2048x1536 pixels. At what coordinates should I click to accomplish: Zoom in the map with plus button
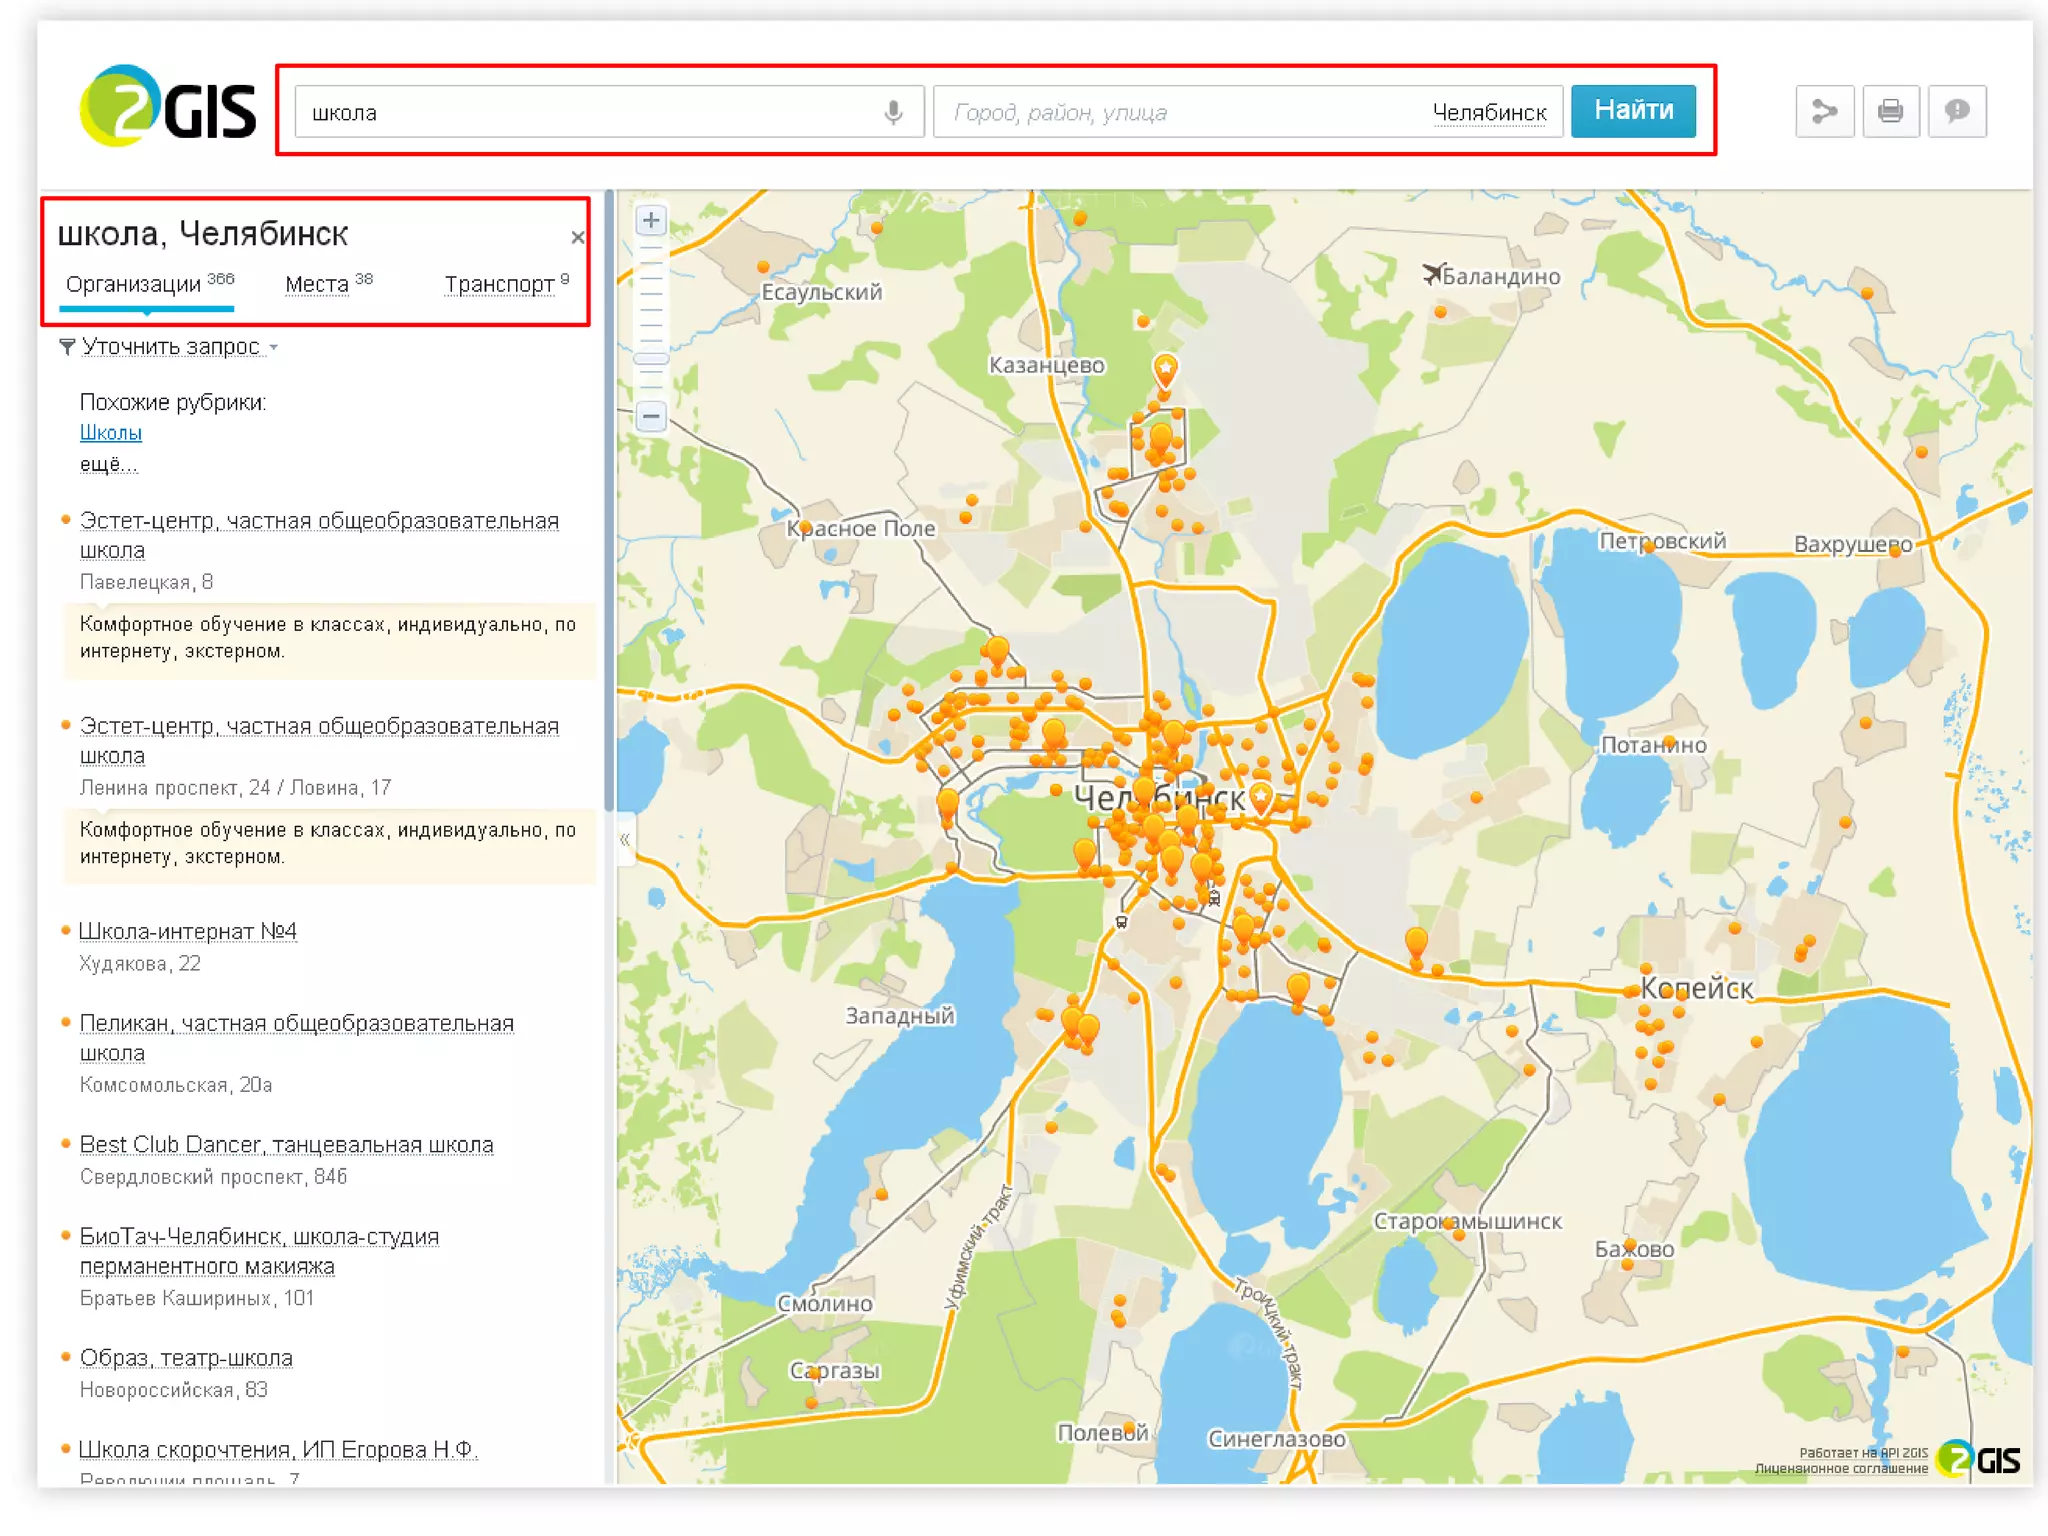point(651,220)
